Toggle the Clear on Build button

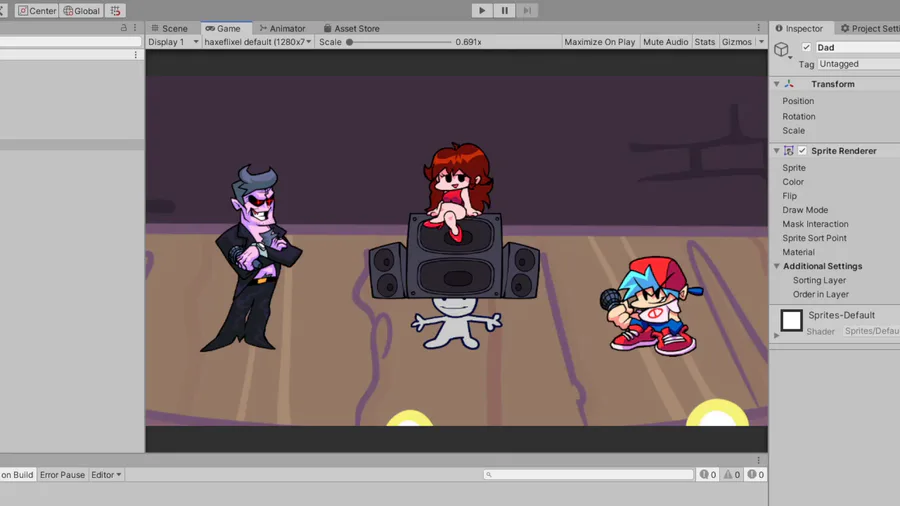(17, 474)
